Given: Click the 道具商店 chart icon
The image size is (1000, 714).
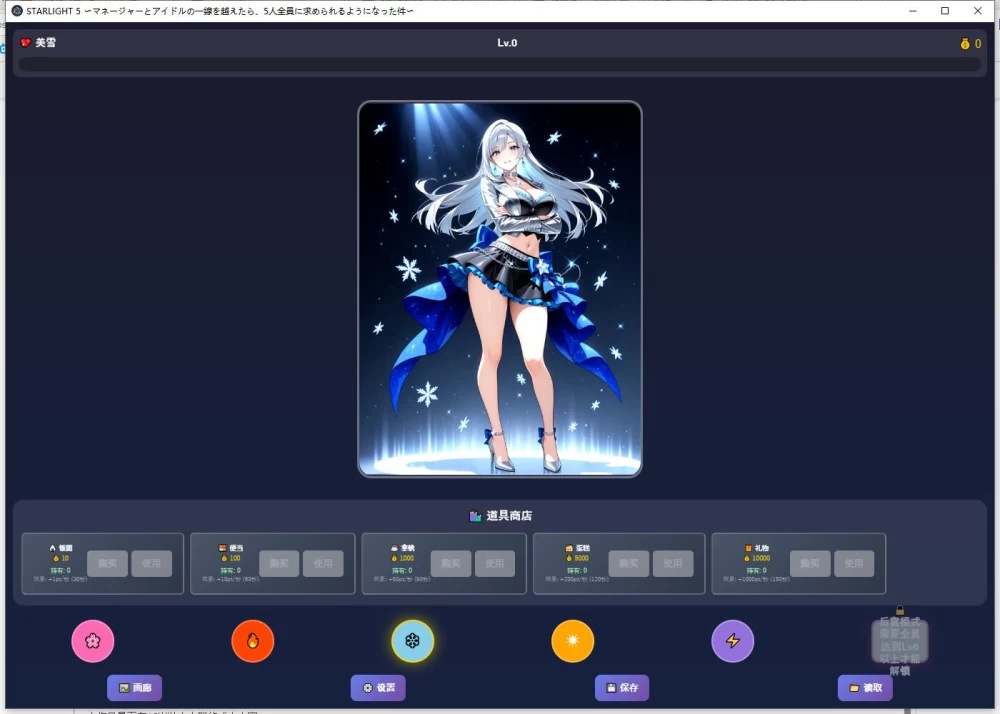Looking at the screenshot, I should (475, 516).
